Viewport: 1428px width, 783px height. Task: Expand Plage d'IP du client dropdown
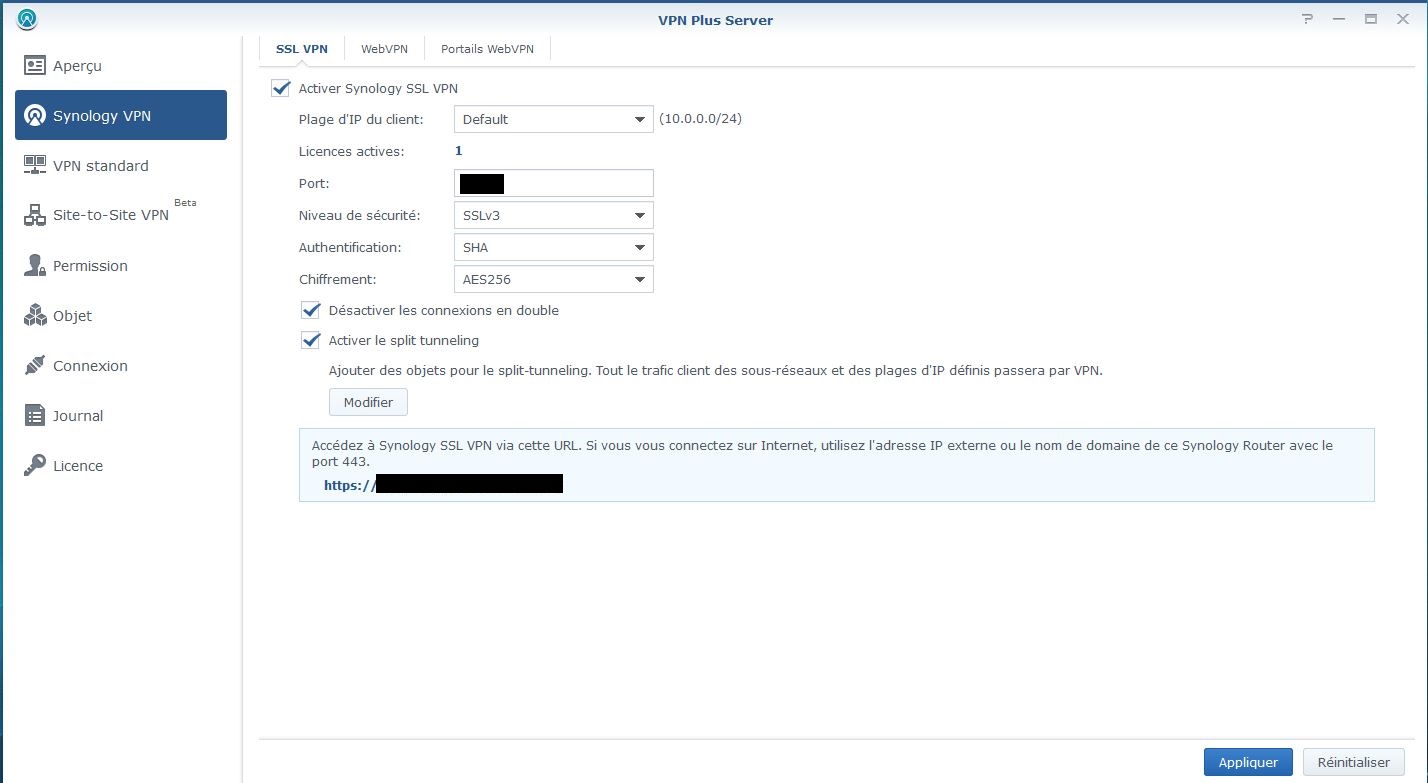pos(553,119)
